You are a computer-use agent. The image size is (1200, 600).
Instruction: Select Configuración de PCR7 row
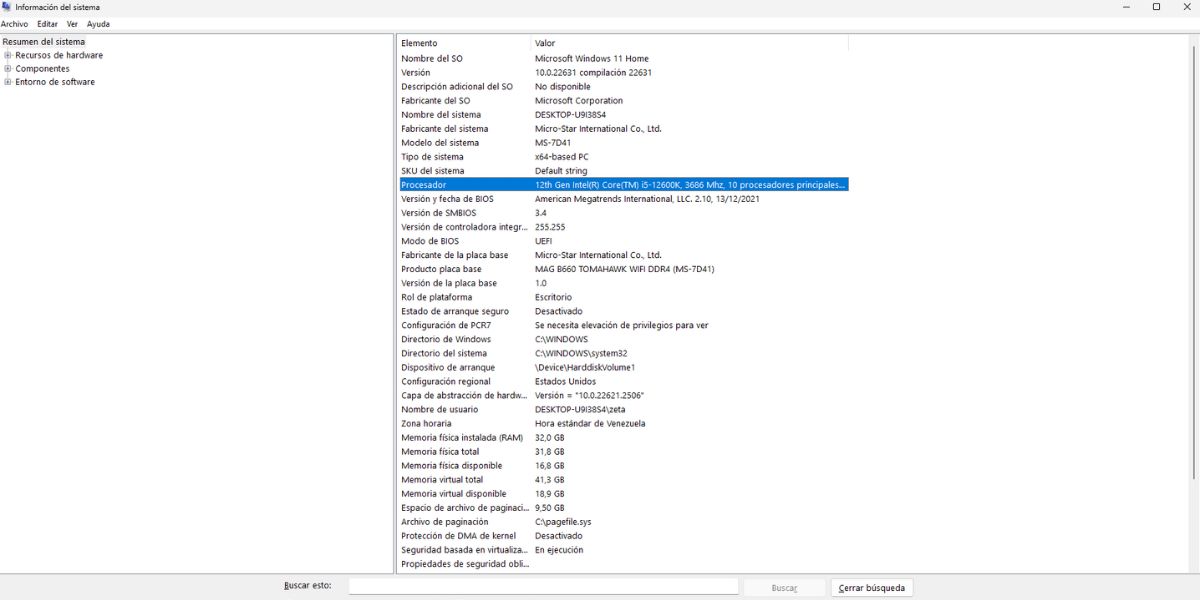623,325
